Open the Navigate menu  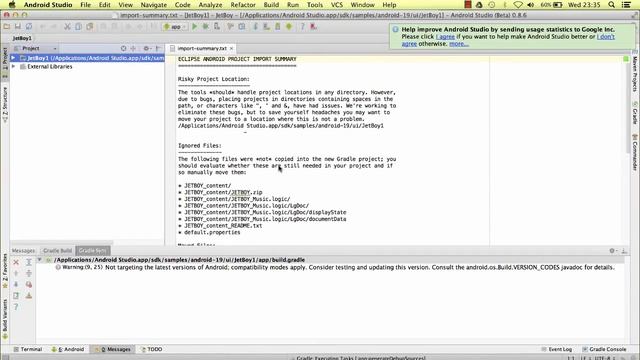click(153, 5)
